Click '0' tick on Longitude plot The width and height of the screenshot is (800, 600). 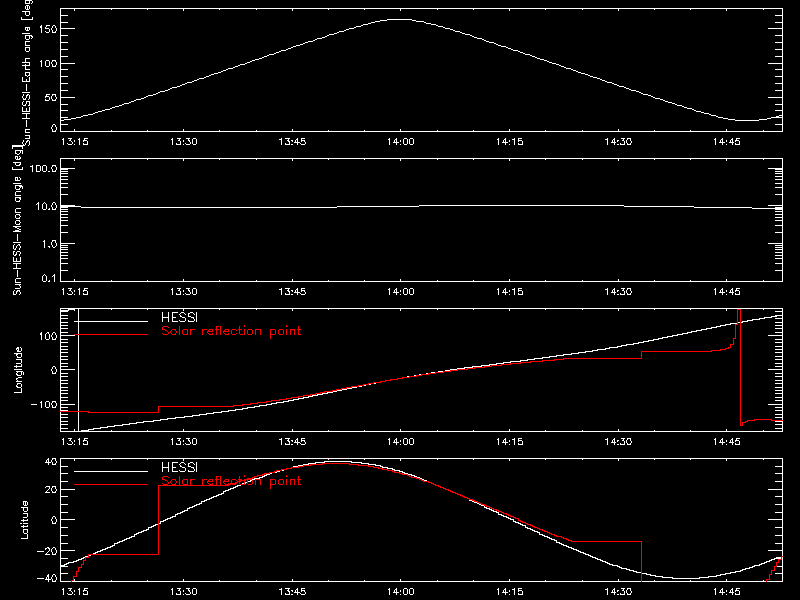click(x=54, y=370)
